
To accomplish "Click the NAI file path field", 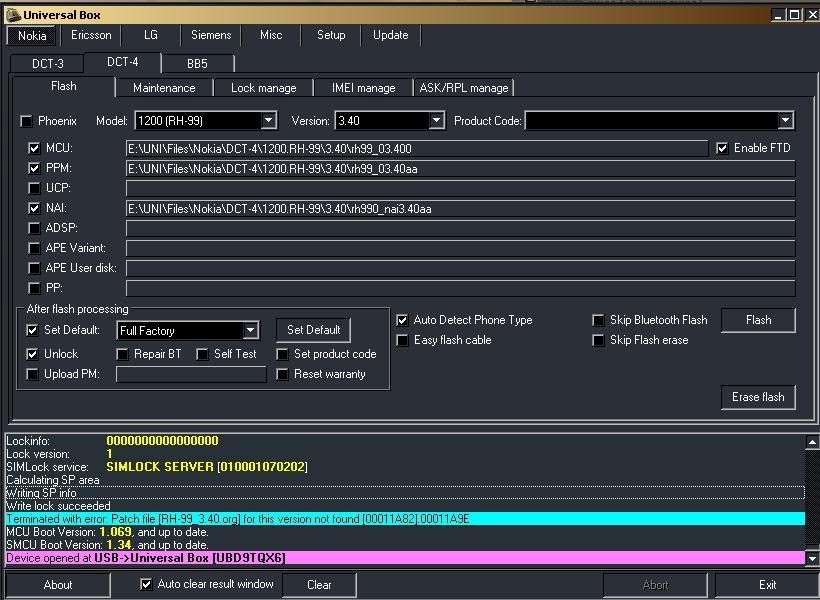I will click(x=460, y=209).
